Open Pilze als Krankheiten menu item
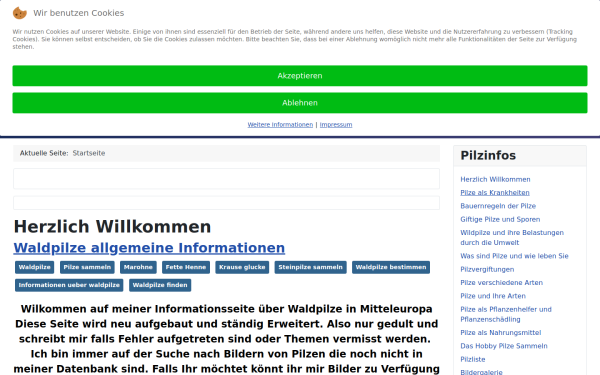 pos(495,193)
